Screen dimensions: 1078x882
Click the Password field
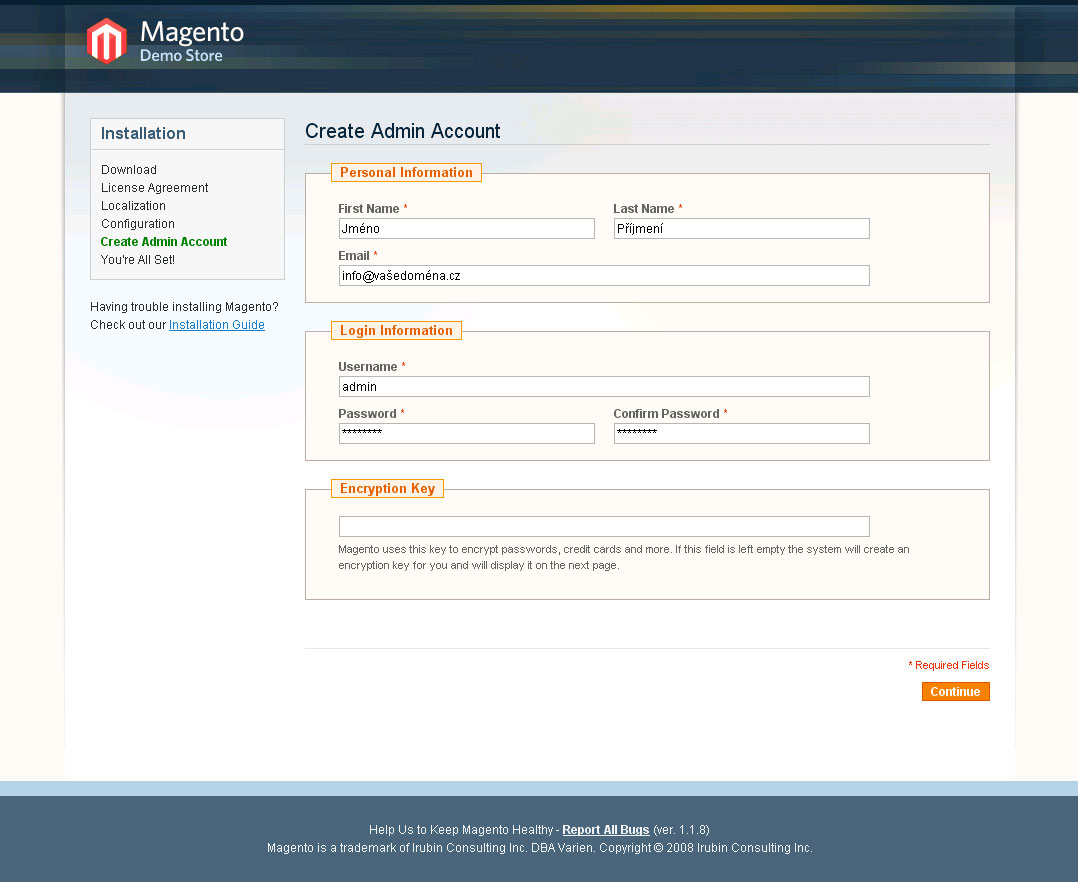pos(466,433)
